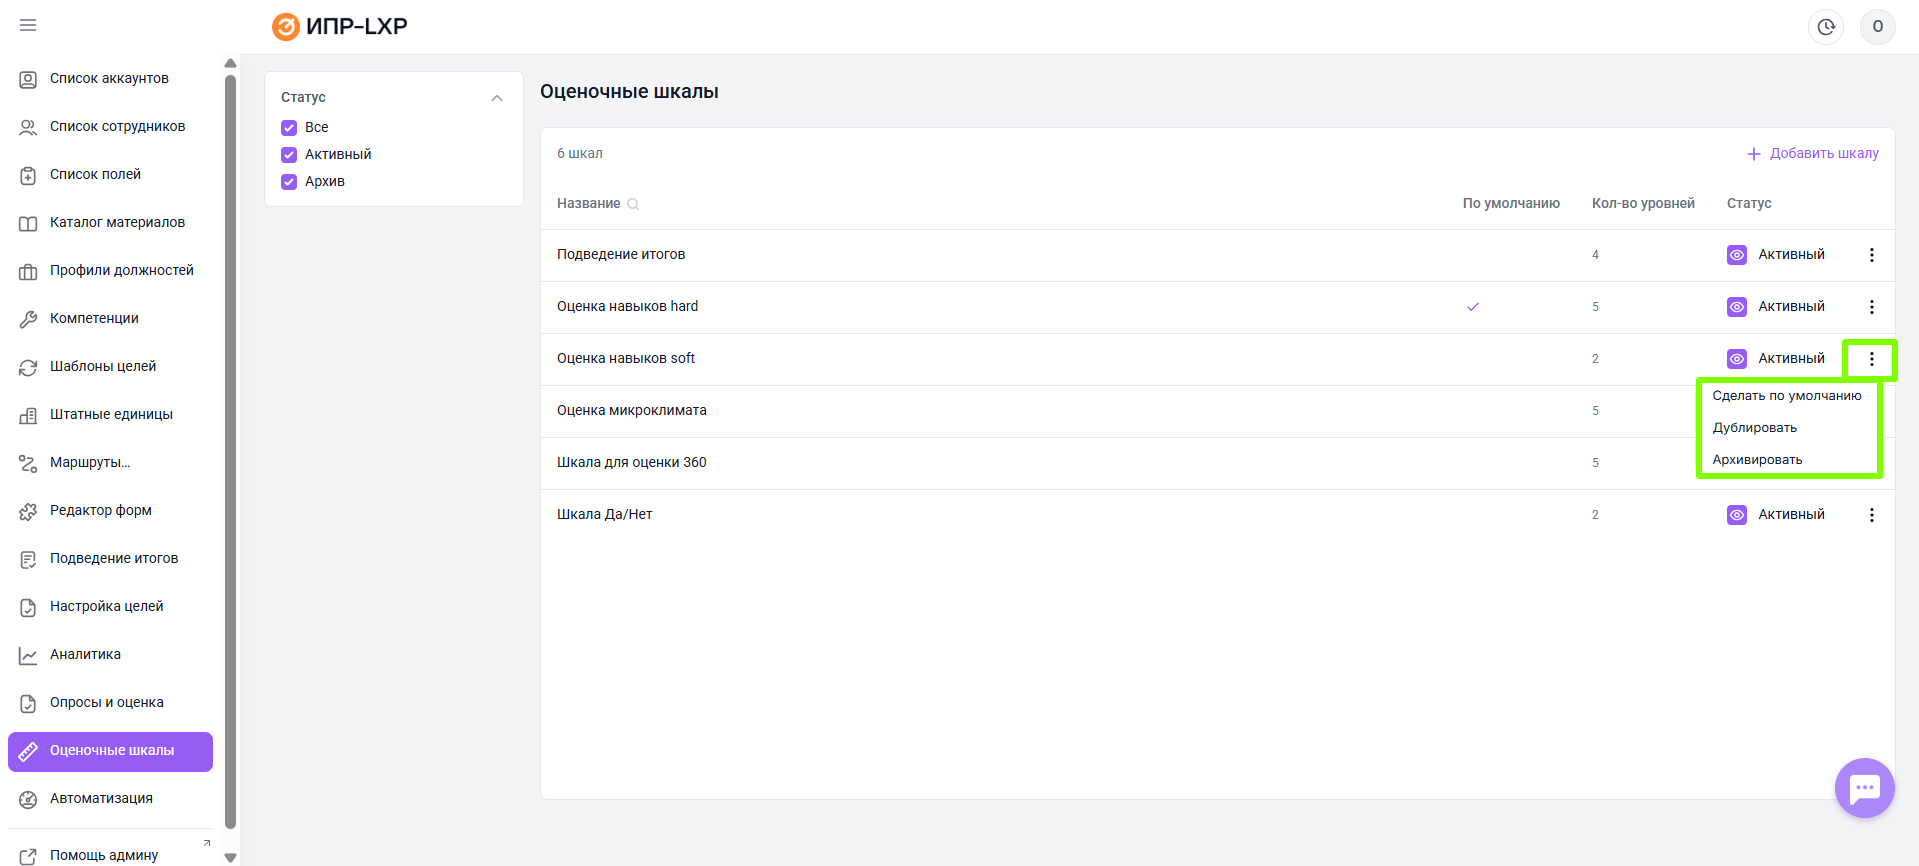Click the По умолчанию column header
The image size is (1919, 866).
tap(1511, 204)
